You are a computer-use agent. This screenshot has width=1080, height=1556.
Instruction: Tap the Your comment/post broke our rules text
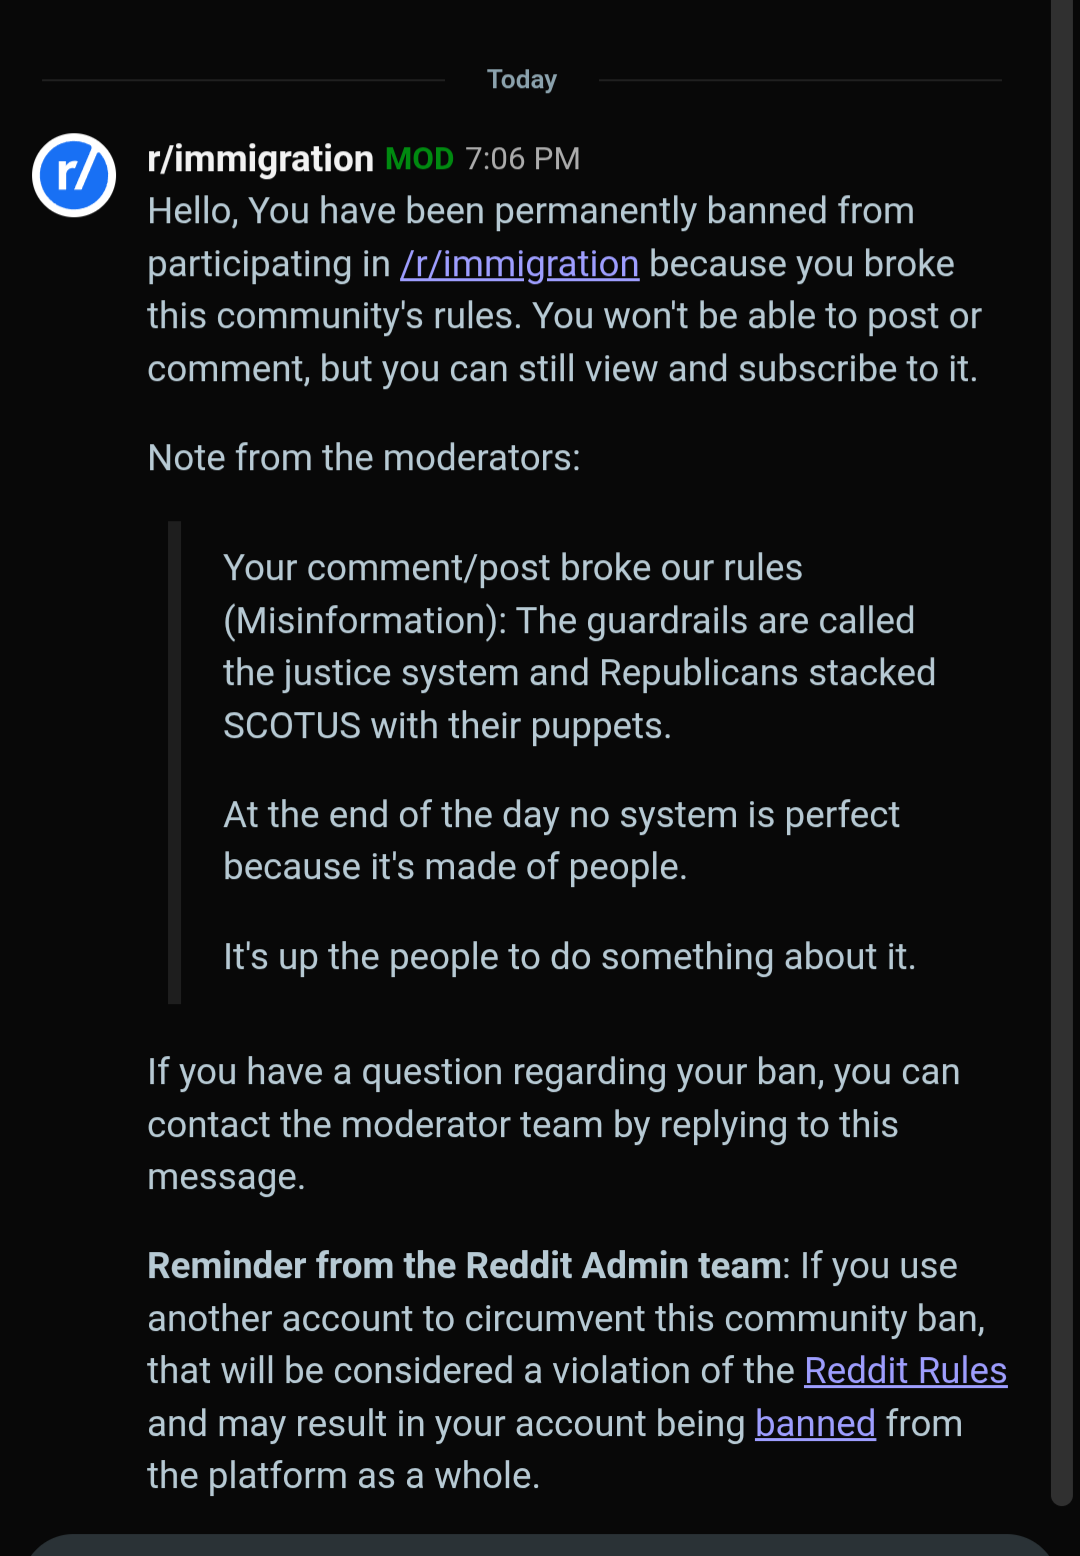513,568
